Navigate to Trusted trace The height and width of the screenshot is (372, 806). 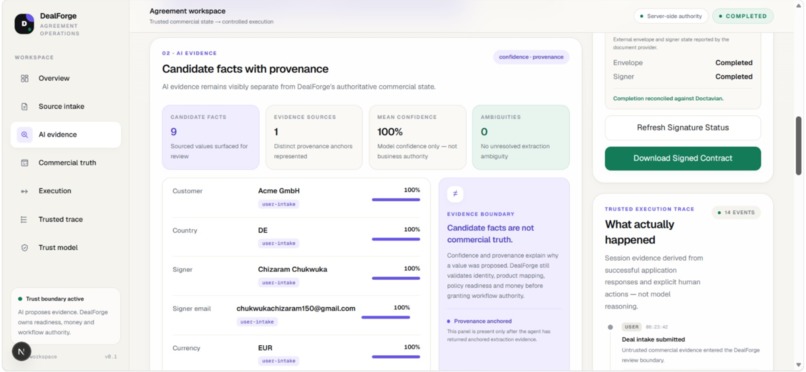(x=66, y=219)
